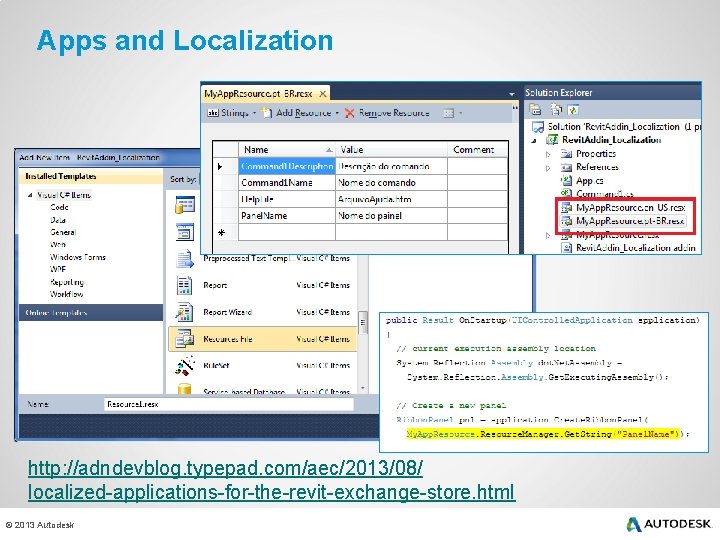Select MyAppResource.en-US.resx file
The image size is (720, 540).
(630, 208)
